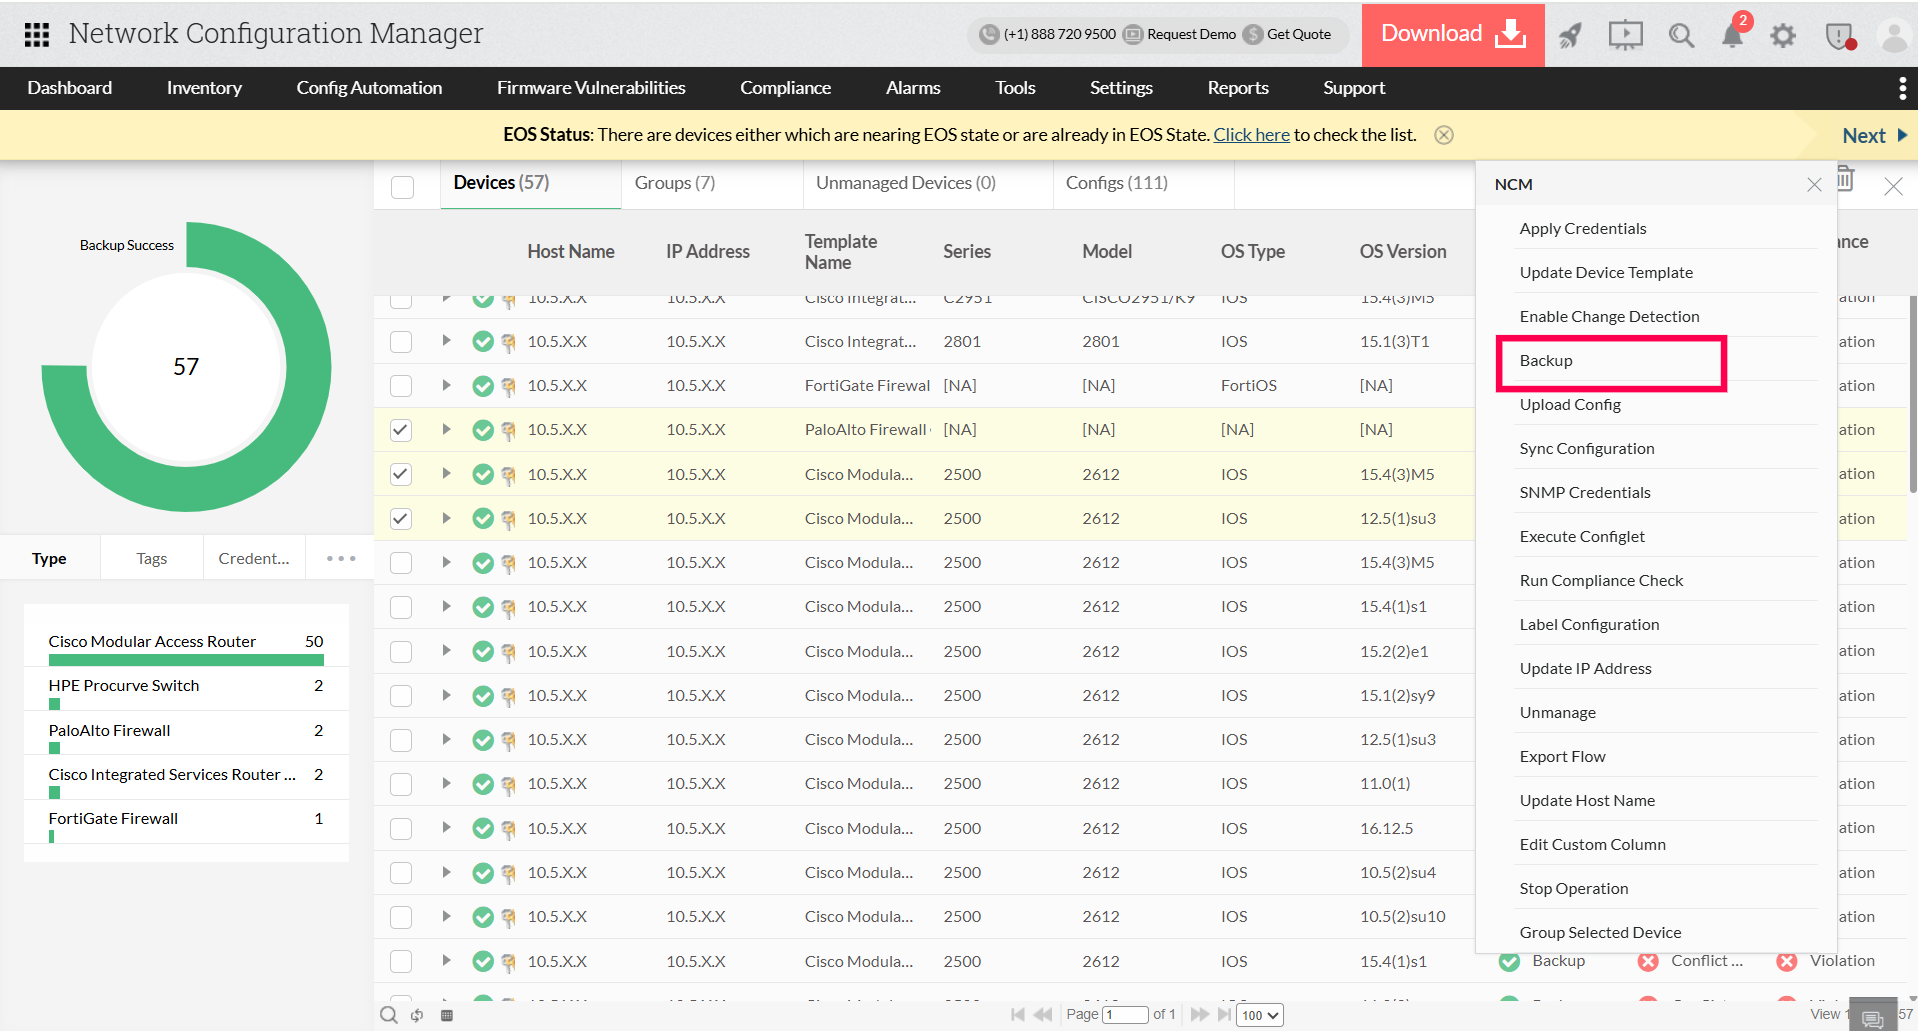
Task: Open the Compliance menu
Action: pyautogui.click(x=785, y=88)
